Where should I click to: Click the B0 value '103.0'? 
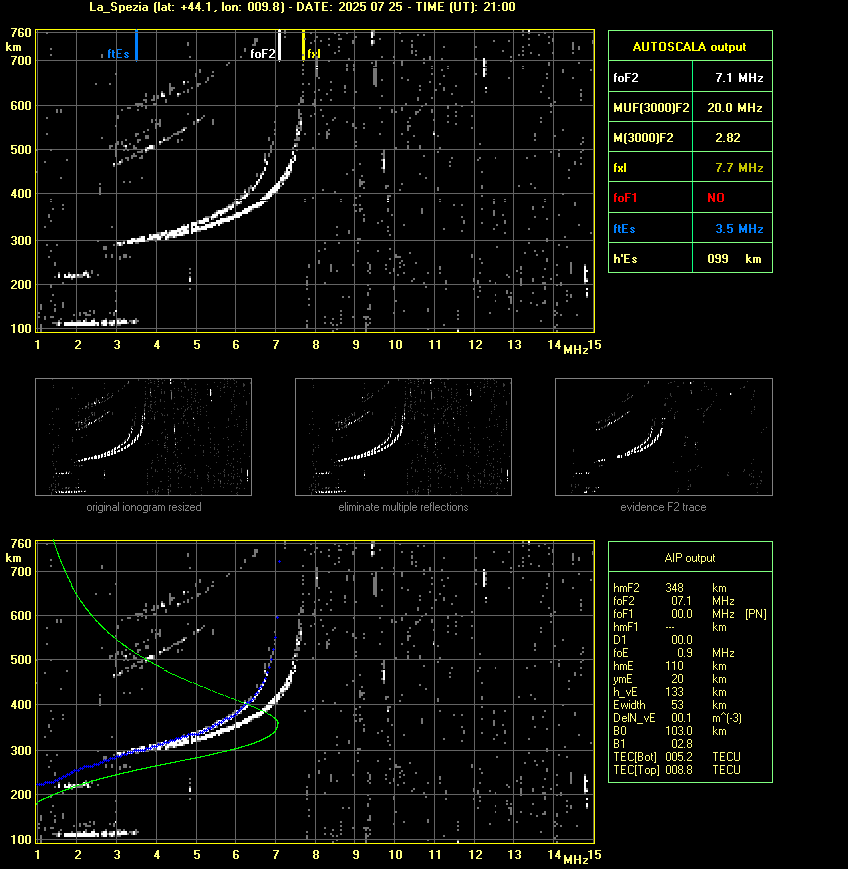pos(678,731)
